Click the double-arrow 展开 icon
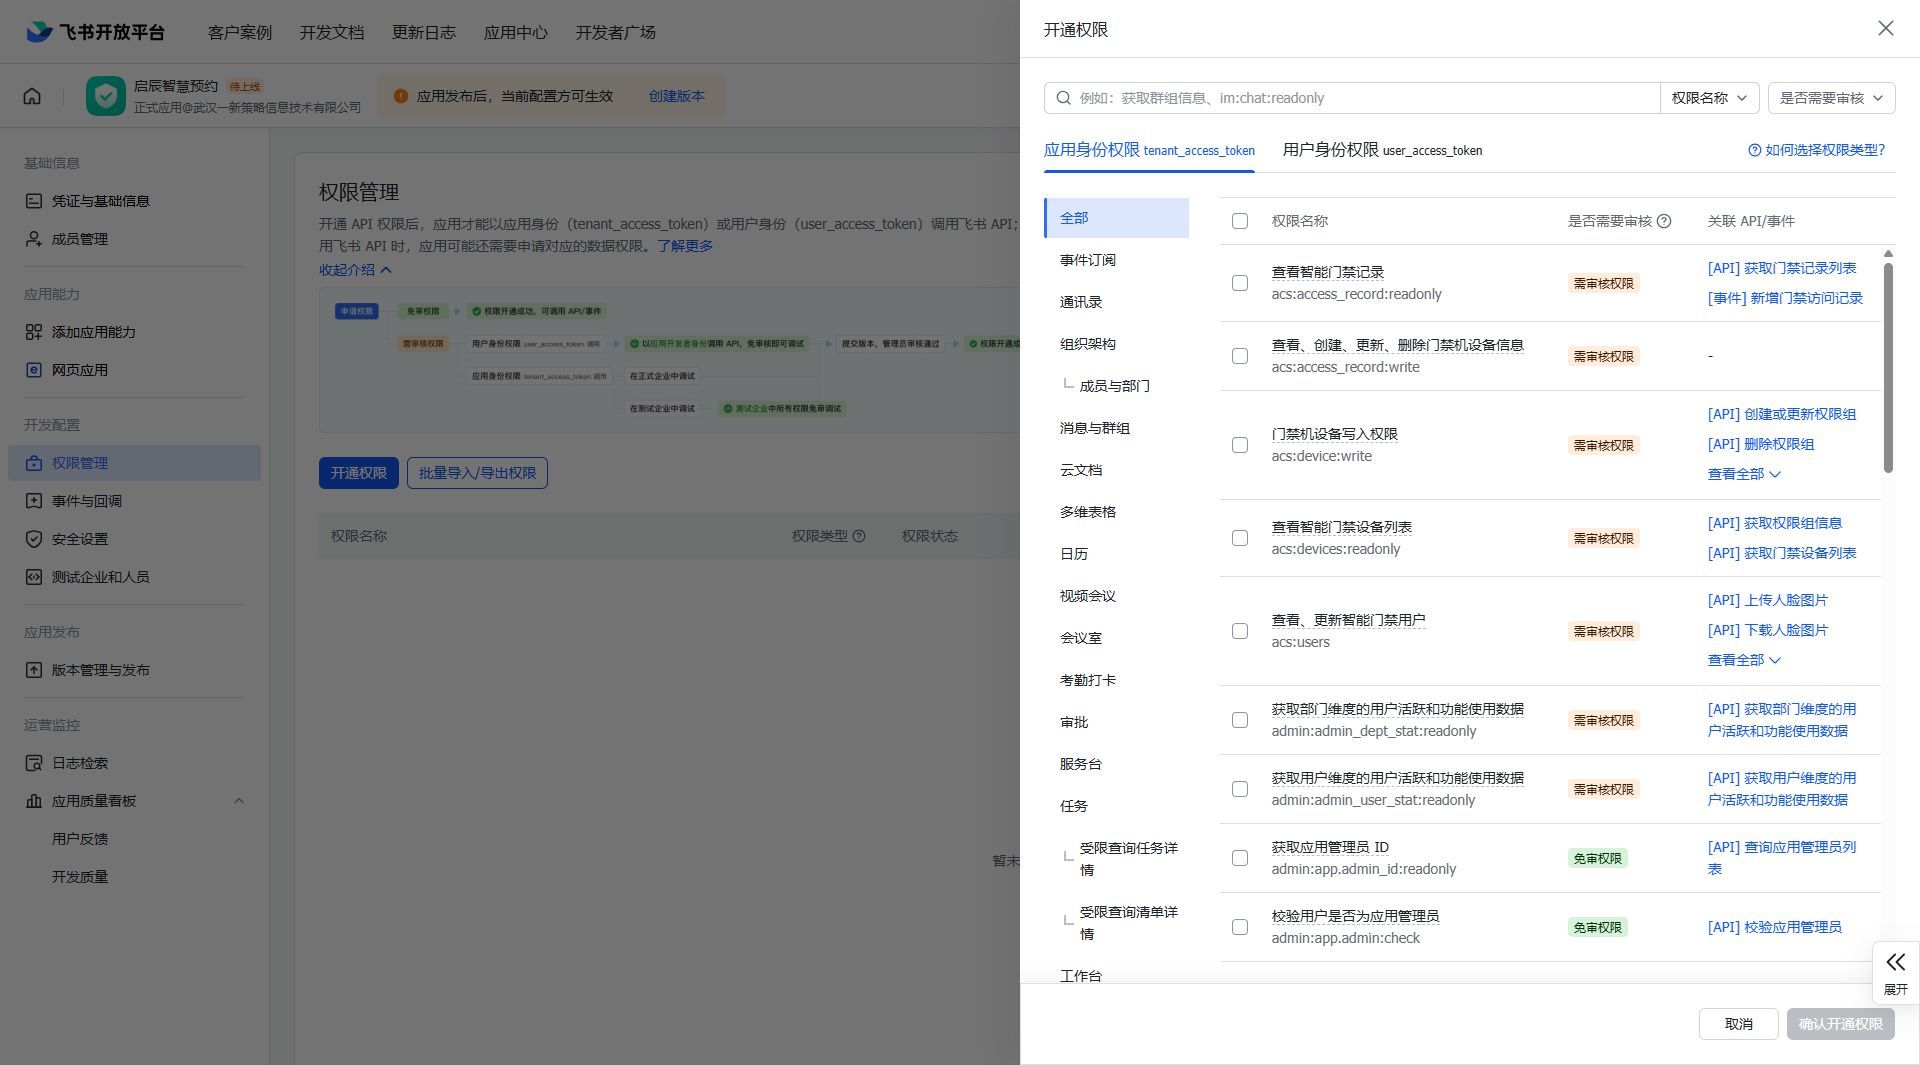Image resolution: width=1920 pixels, height=1065 pixels. pyautogui.click(x=1895, y=963)
